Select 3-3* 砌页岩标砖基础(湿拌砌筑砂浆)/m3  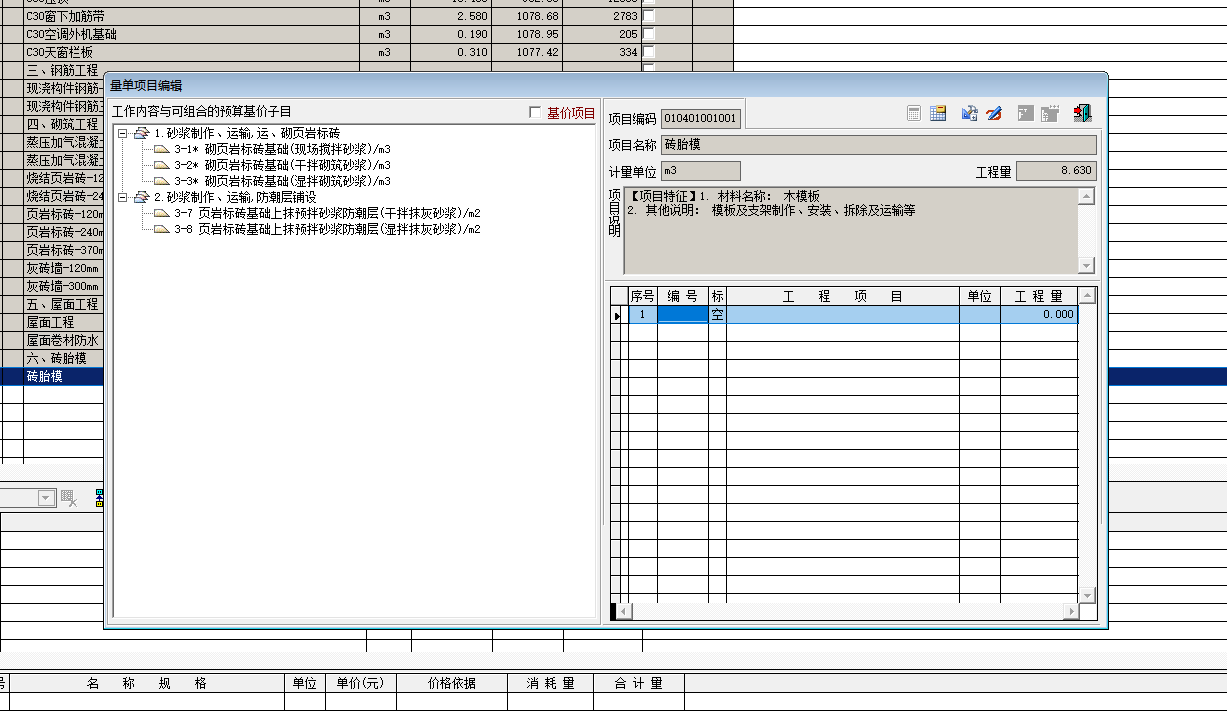(x=282, y=181)
